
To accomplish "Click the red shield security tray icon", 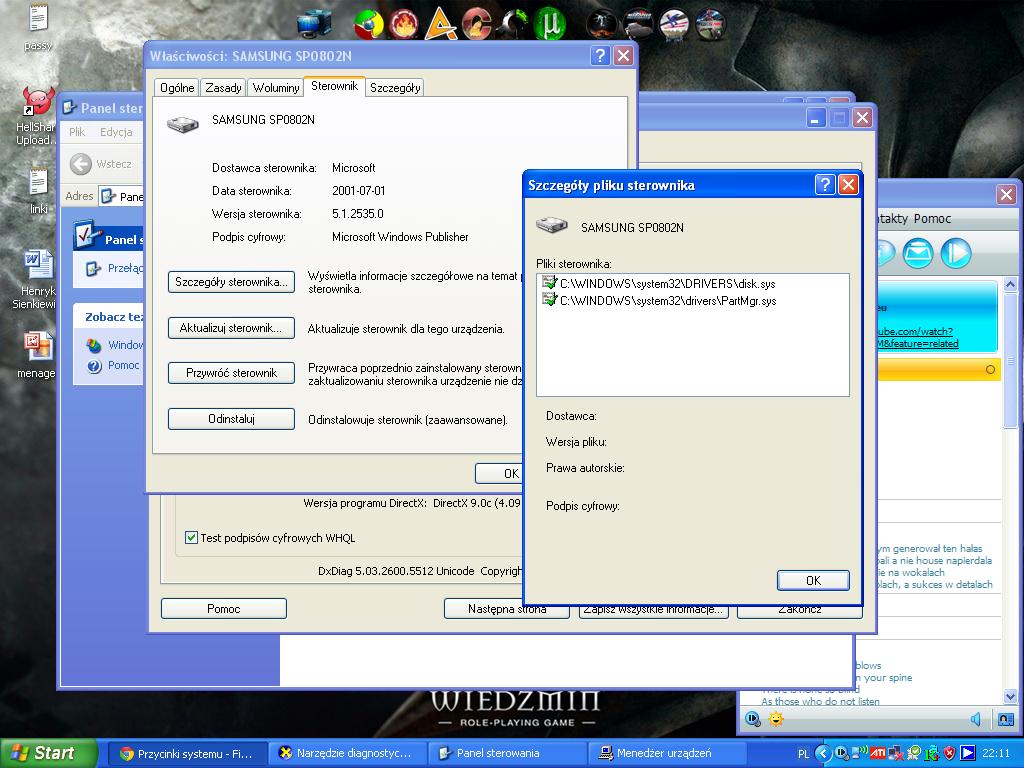I will (950, 753).
